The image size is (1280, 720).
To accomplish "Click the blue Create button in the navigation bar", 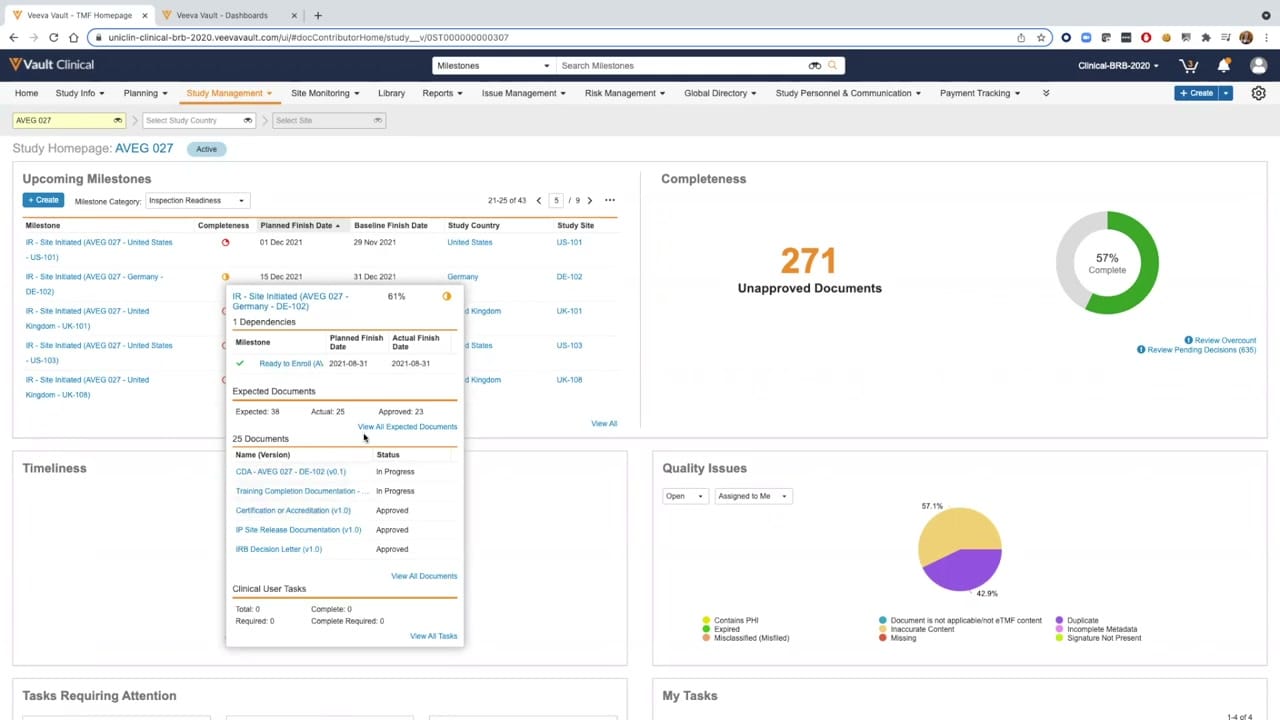I will [1196, 93].
